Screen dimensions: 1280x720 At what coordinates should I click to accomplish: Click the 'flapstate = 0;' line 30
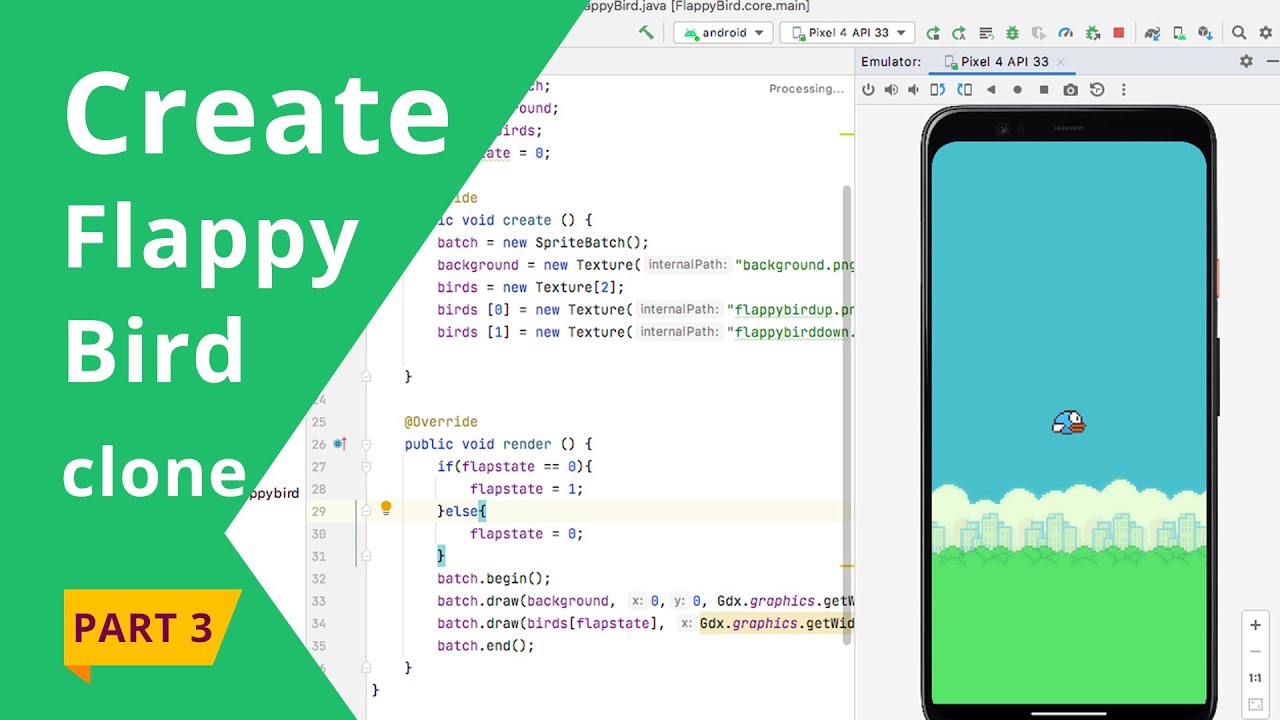click(526, 534)
